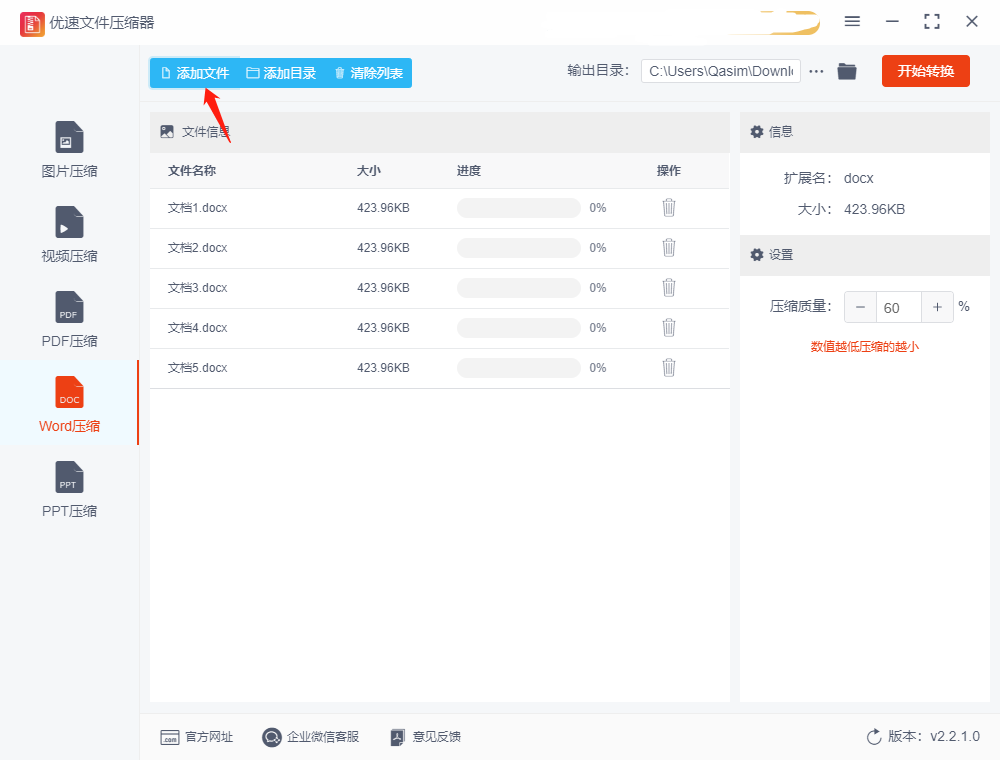Open the PPT压缩 section
Viewport: 1000px width, 760px height.
coord(69,489)
